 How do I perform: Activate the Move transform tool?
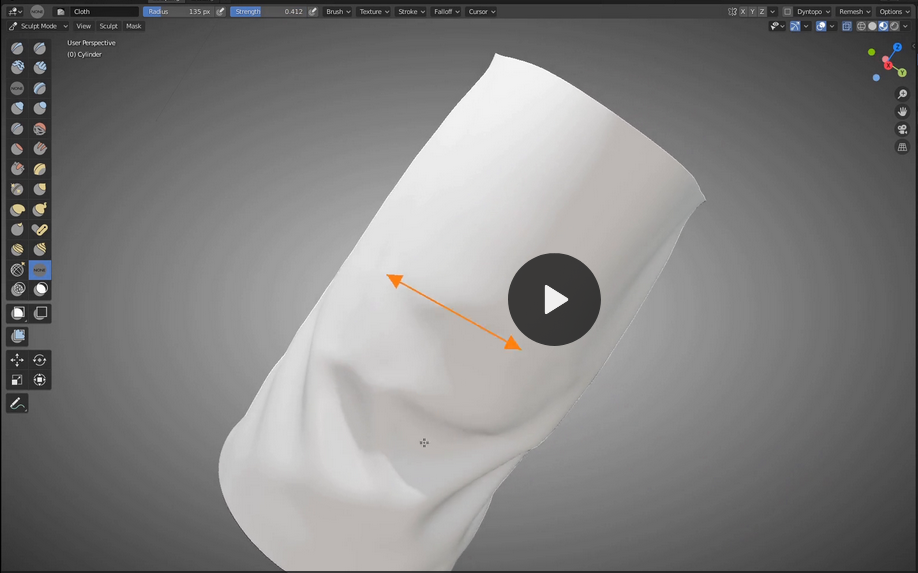[x=18, y=360]
